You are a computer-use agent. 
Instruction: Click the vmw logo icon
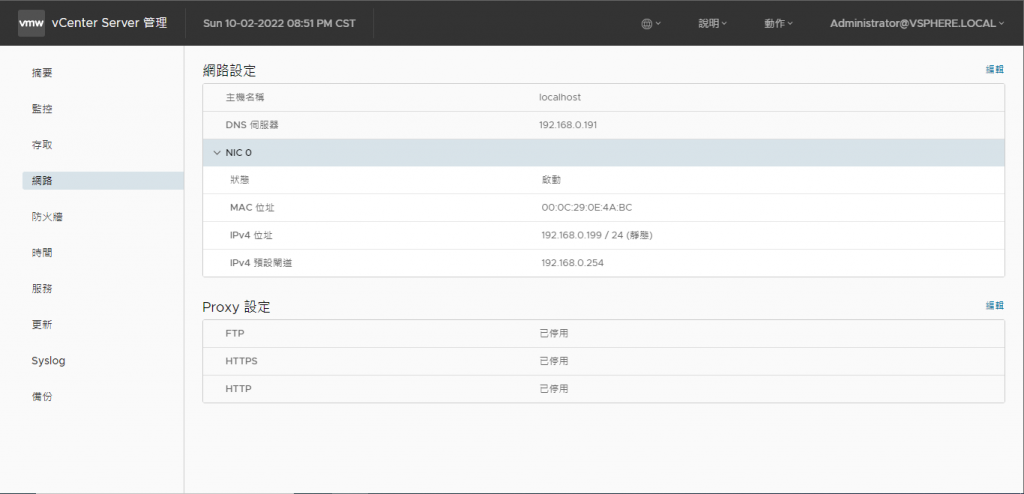pyautogui.click(x=31, y=23)
